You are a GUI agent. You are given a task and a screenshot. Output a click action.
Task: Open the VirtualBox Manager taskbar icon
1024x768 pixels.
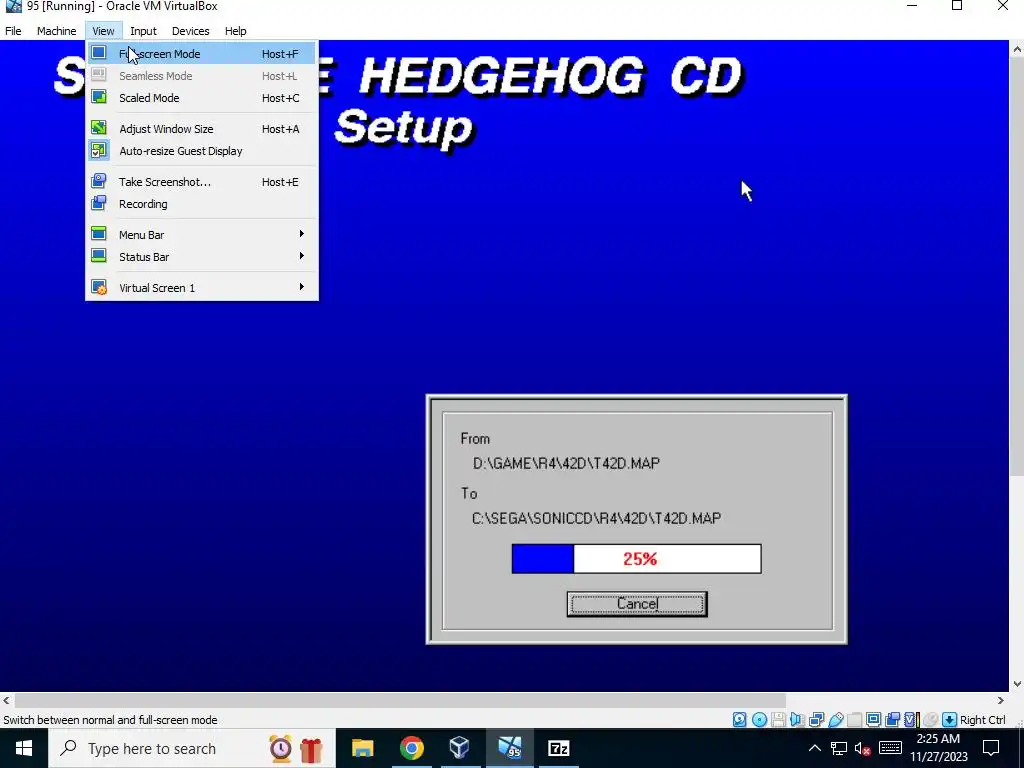(460, 748)
